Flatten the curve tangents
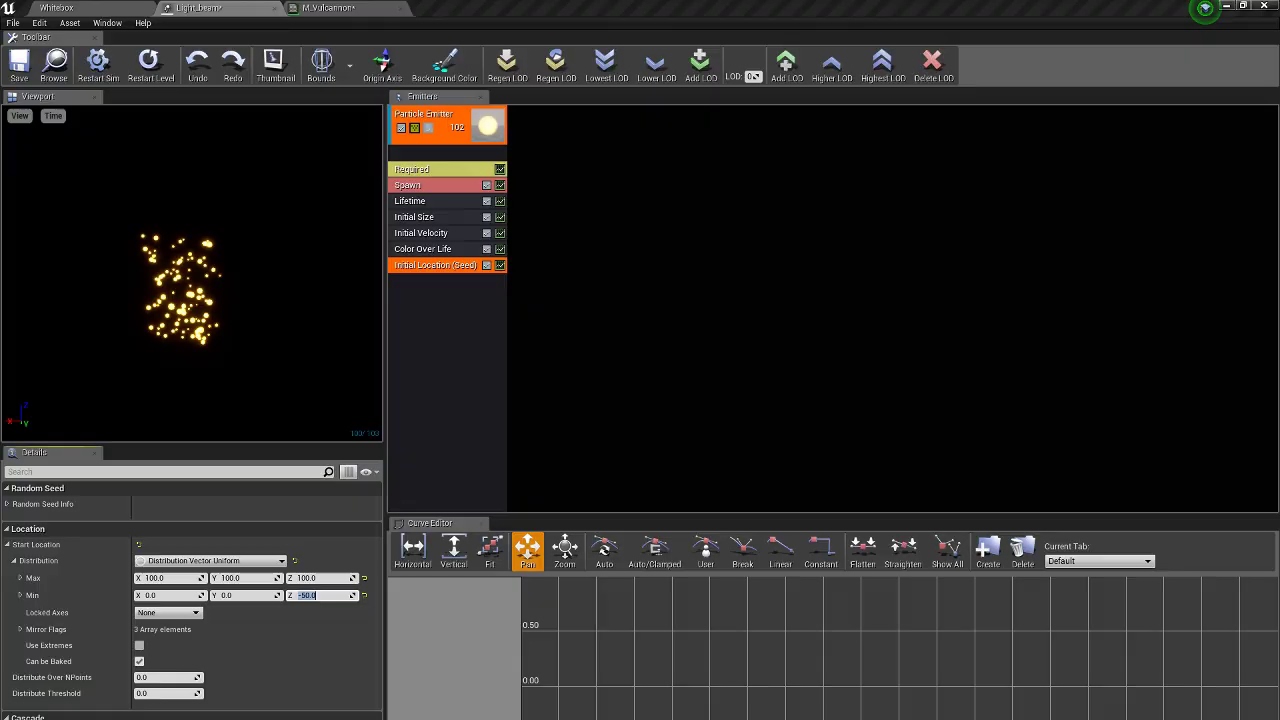 (862, 551)
